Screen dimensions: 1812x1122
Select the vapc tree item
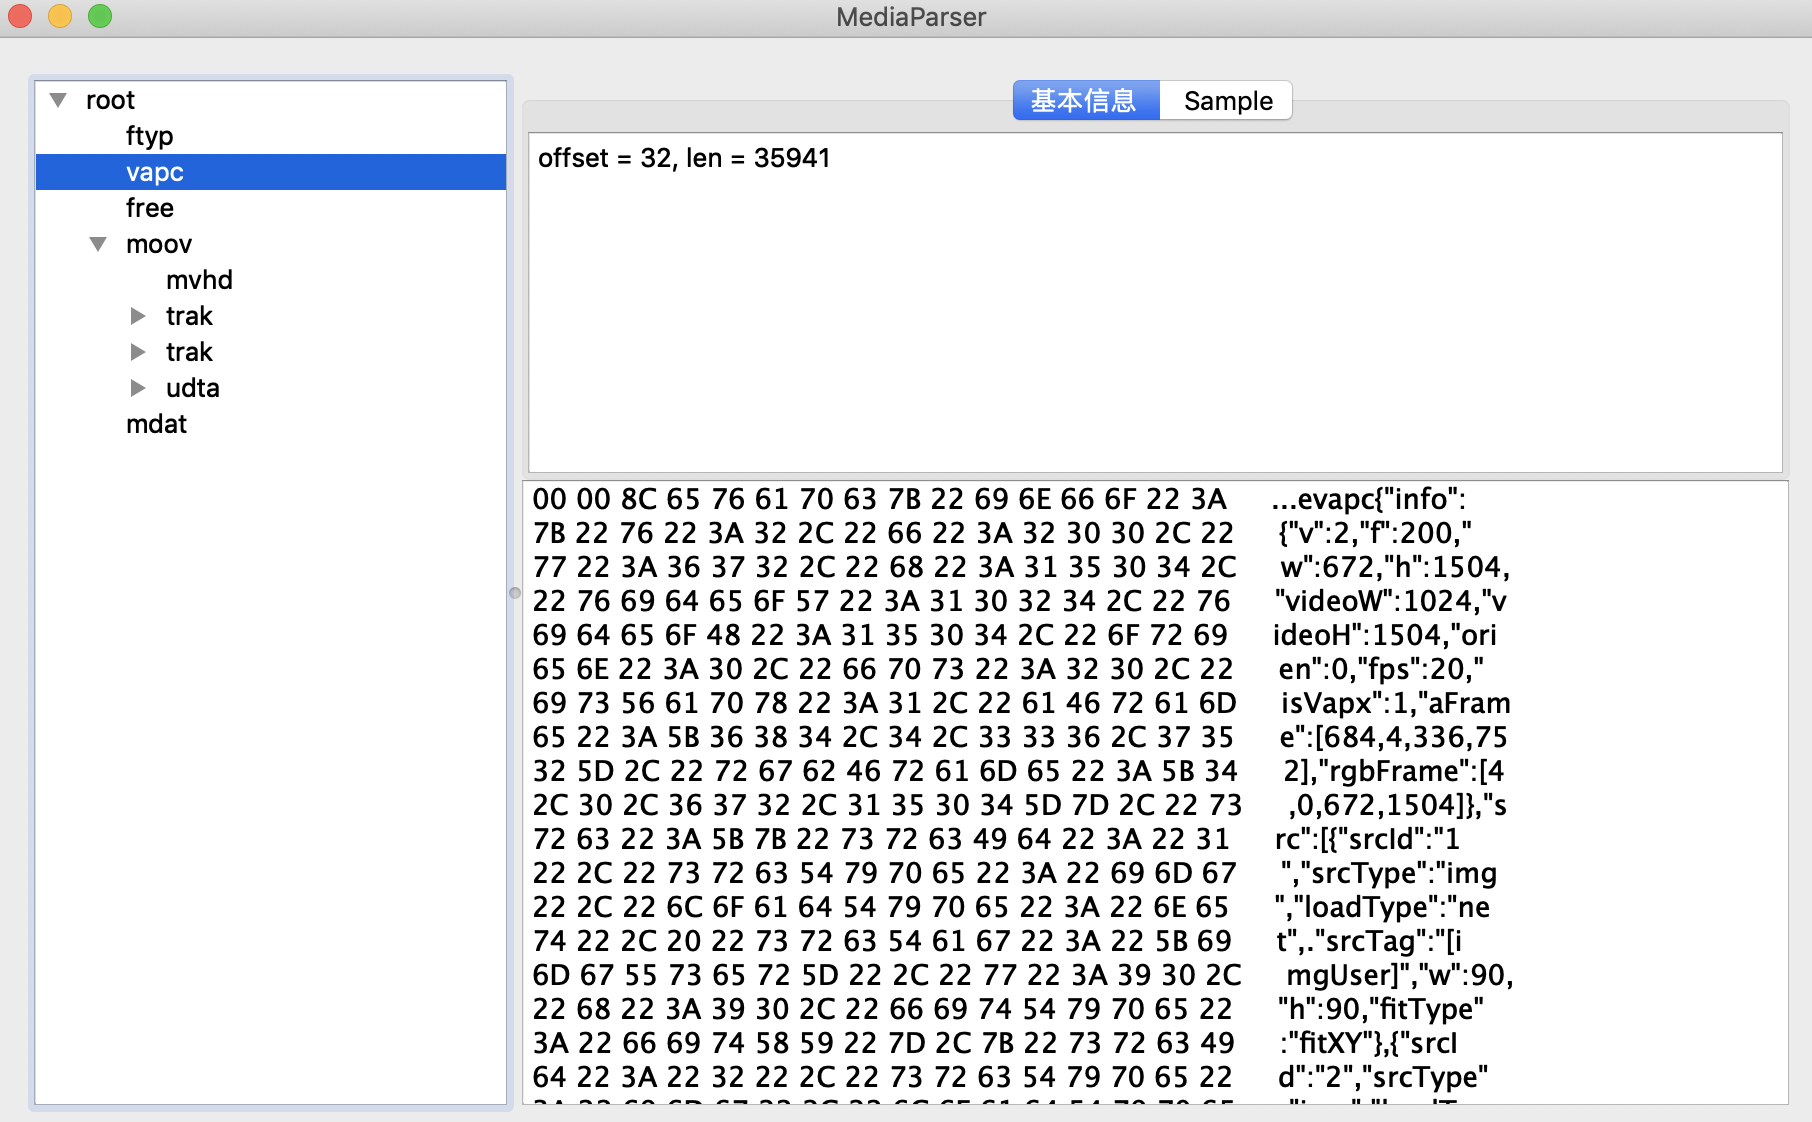271,172
